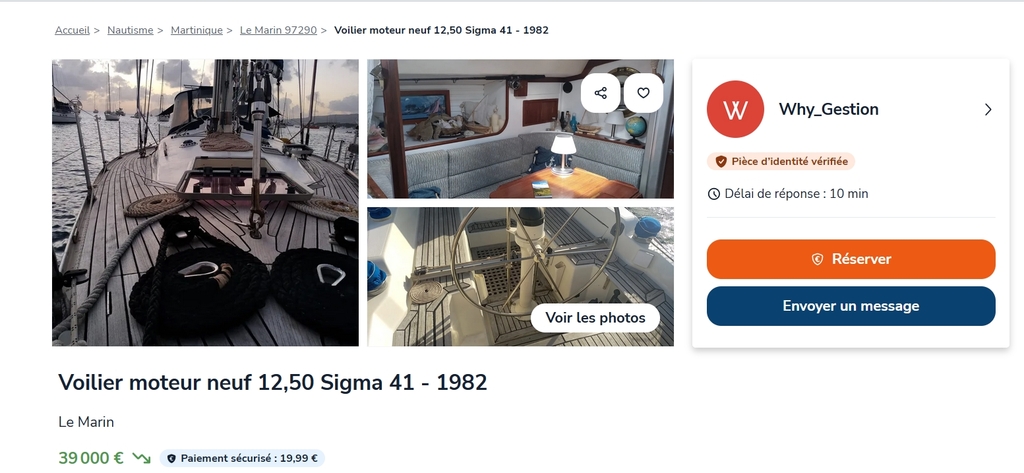The height and width of the screenshot is (473, 1024).
Task: Open the main boat deck photo
Action: [205, 203]
